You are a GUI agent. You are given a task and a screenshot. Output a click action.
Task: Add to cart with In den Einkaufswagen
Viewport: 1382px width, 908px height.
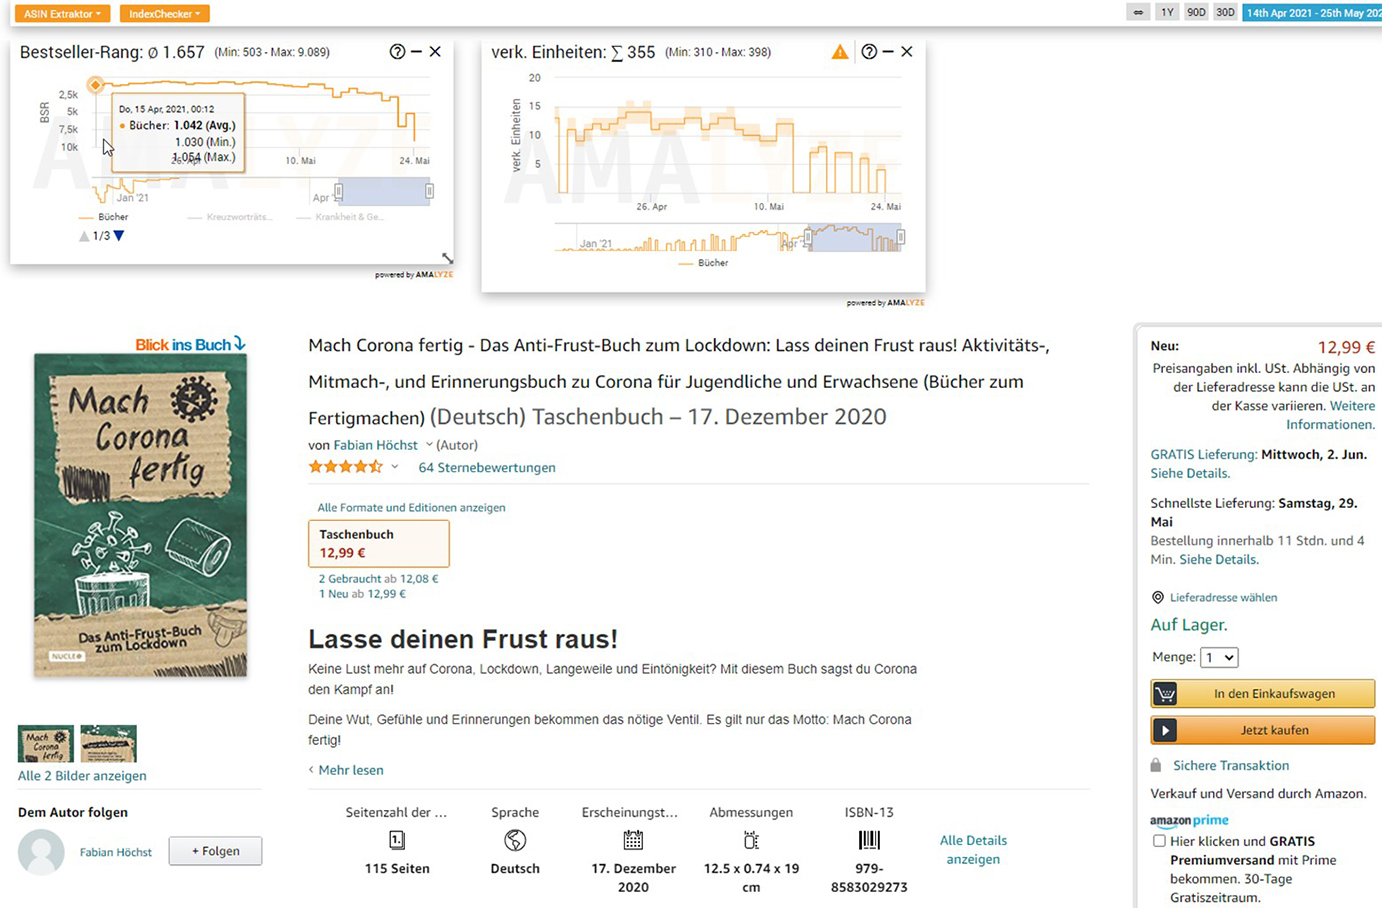(x=1263, y=693)
